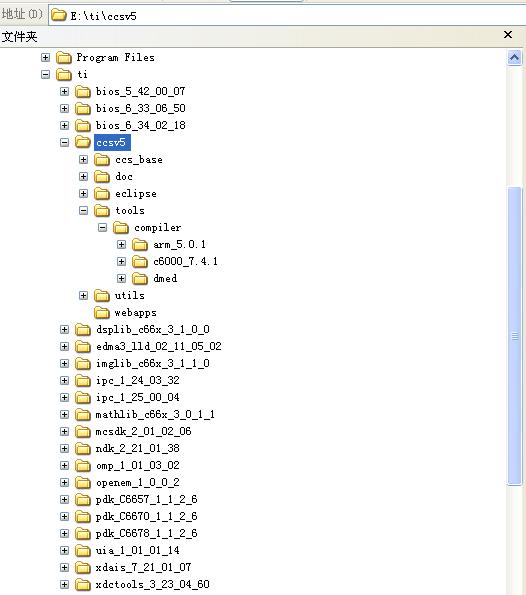Collapse the tools tree node
Image resolution: width=526 pixels, height=595 pixels.
coord(83,211)
